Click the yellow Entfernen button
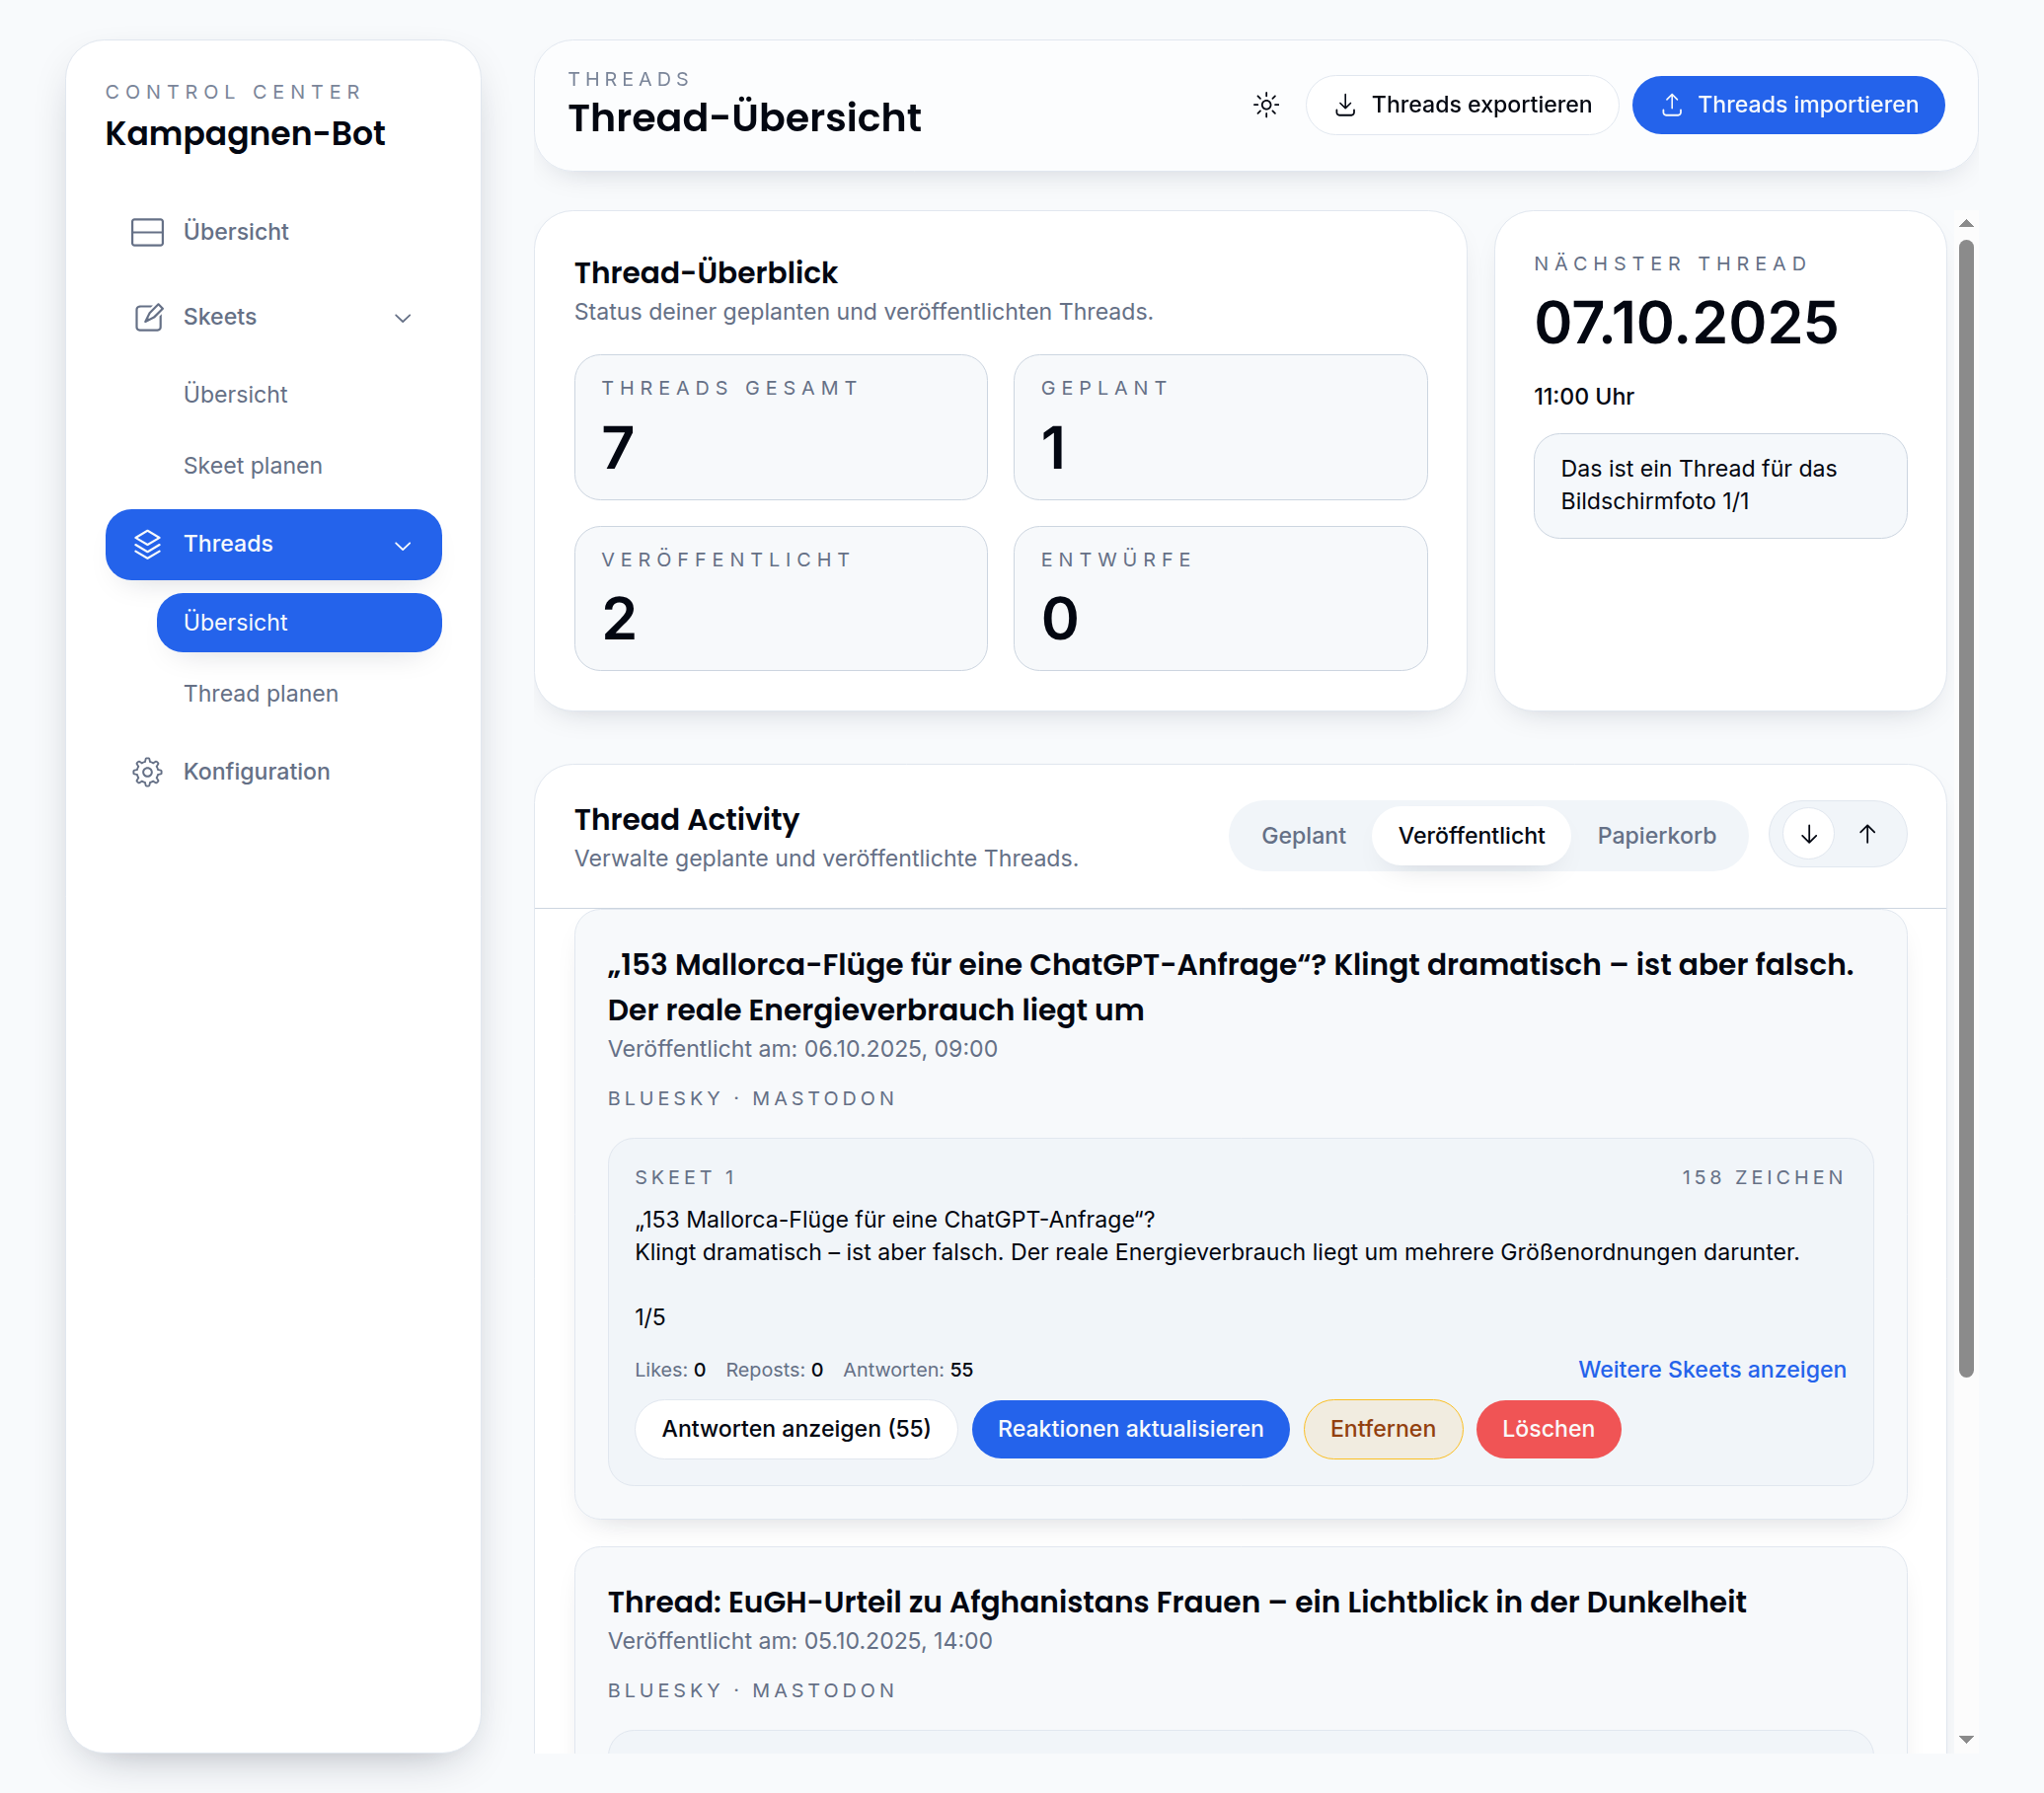Image resolution: width=2044 pixels, height=1793 pixels. 1381,1428
